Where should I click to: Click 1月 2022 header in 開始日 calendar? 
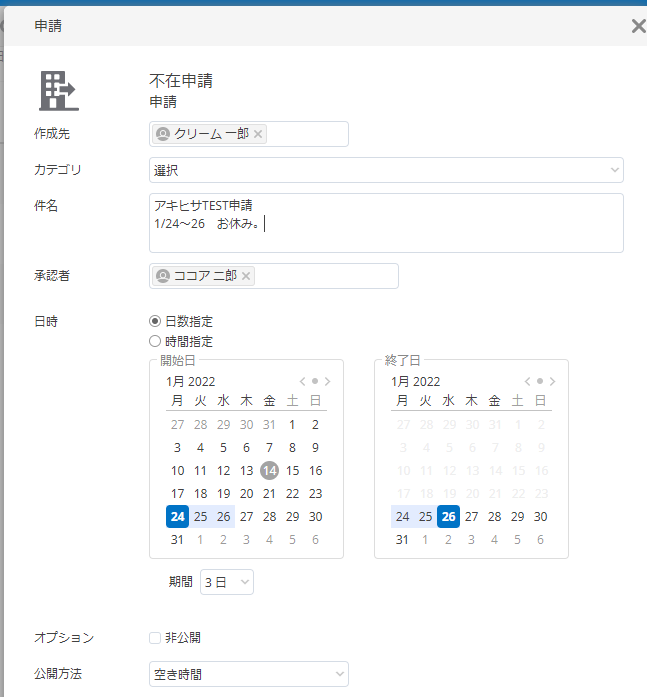point(191,381)
